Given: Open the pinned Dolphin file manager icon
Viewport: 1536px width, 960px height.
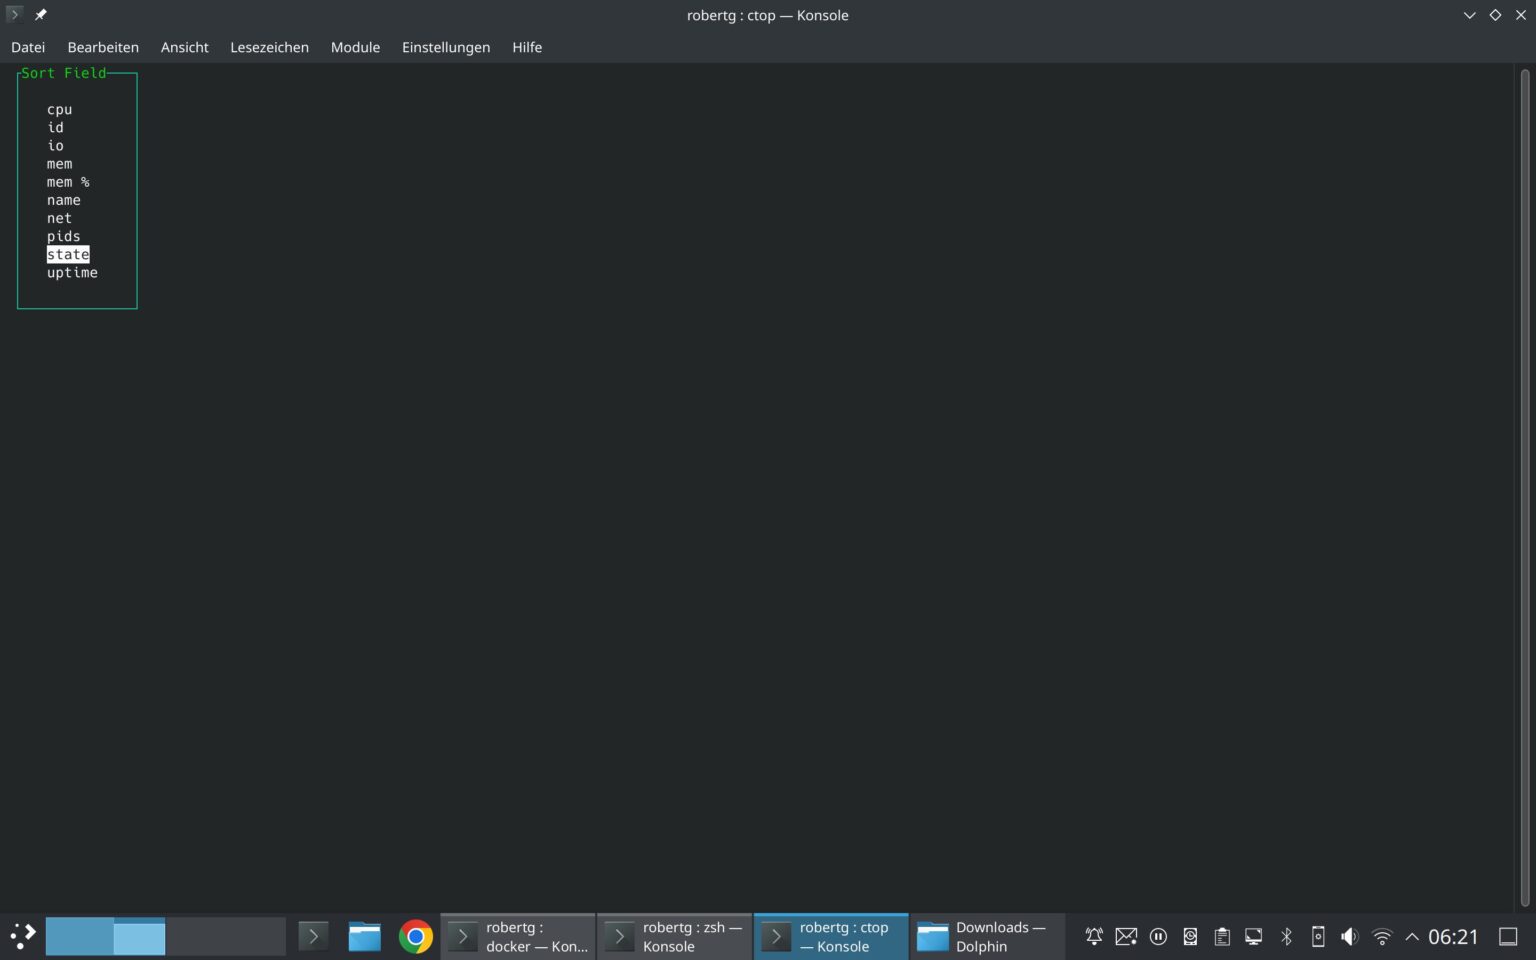Looking at the screenshot, I should (364, 936).
